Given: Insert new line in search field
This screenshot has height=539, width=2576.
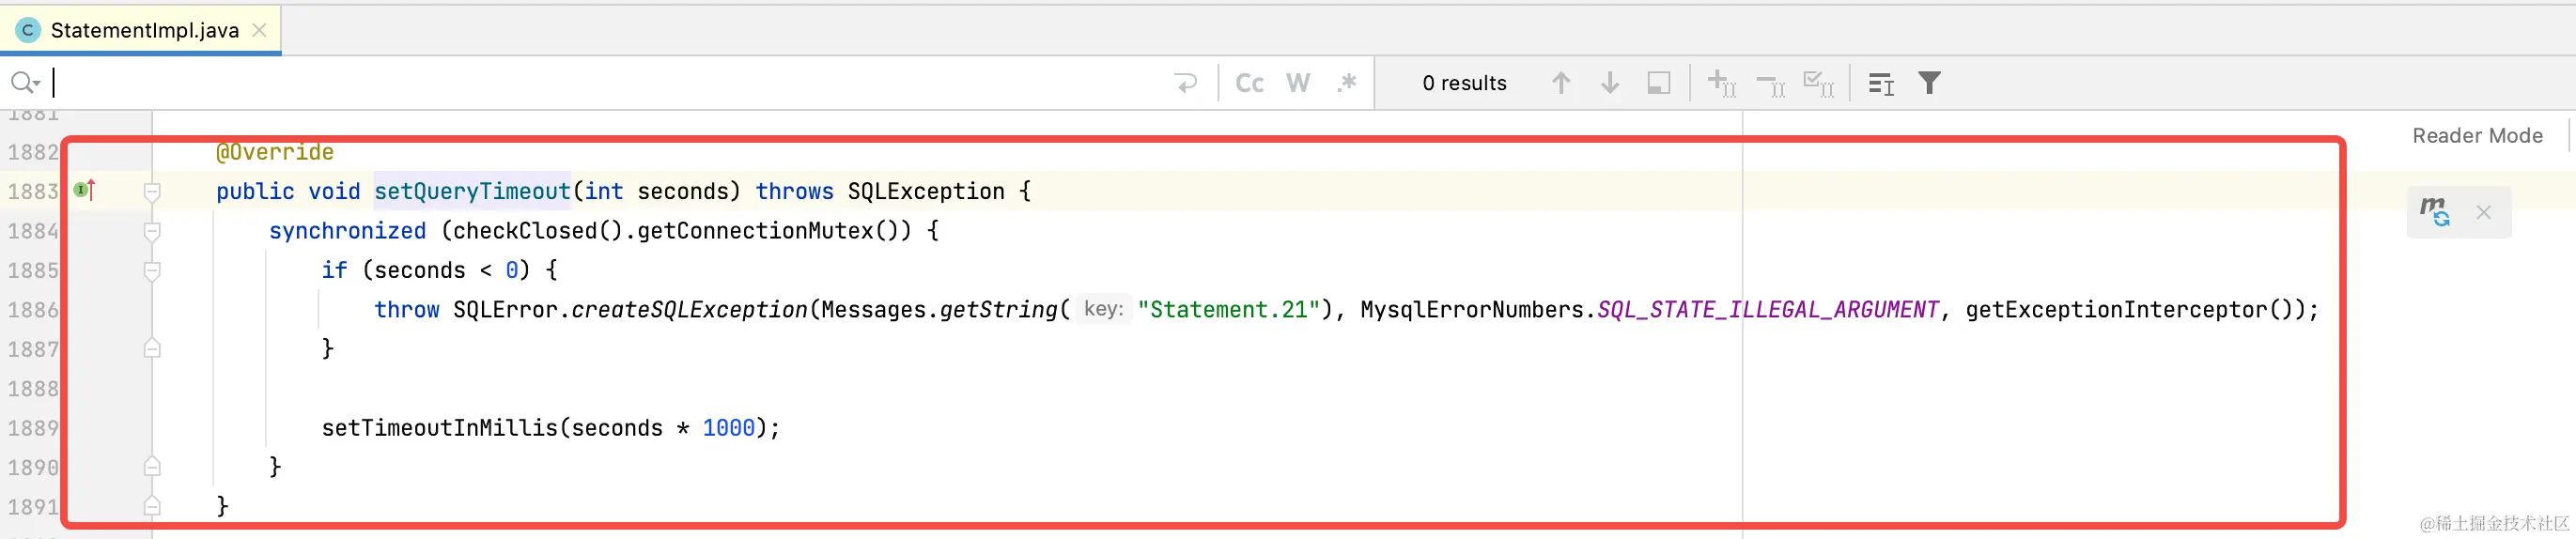Looking at the screenshot, I should pos(1186,83).
